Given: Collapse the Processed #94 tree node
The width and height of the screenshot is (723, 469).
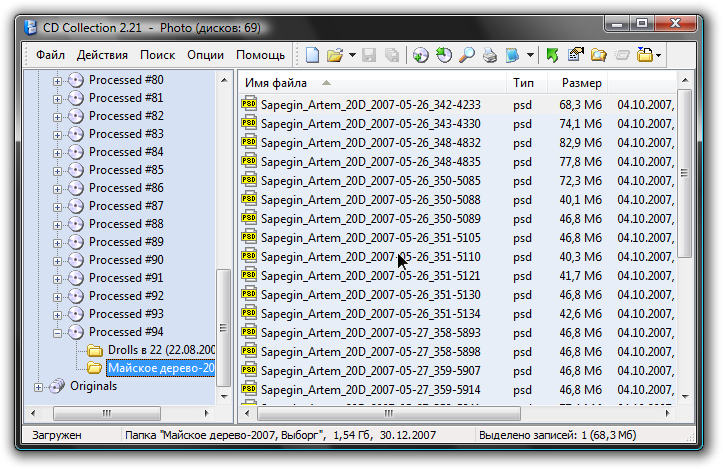Looking at the screenshot, I should (x=57, y=333).
